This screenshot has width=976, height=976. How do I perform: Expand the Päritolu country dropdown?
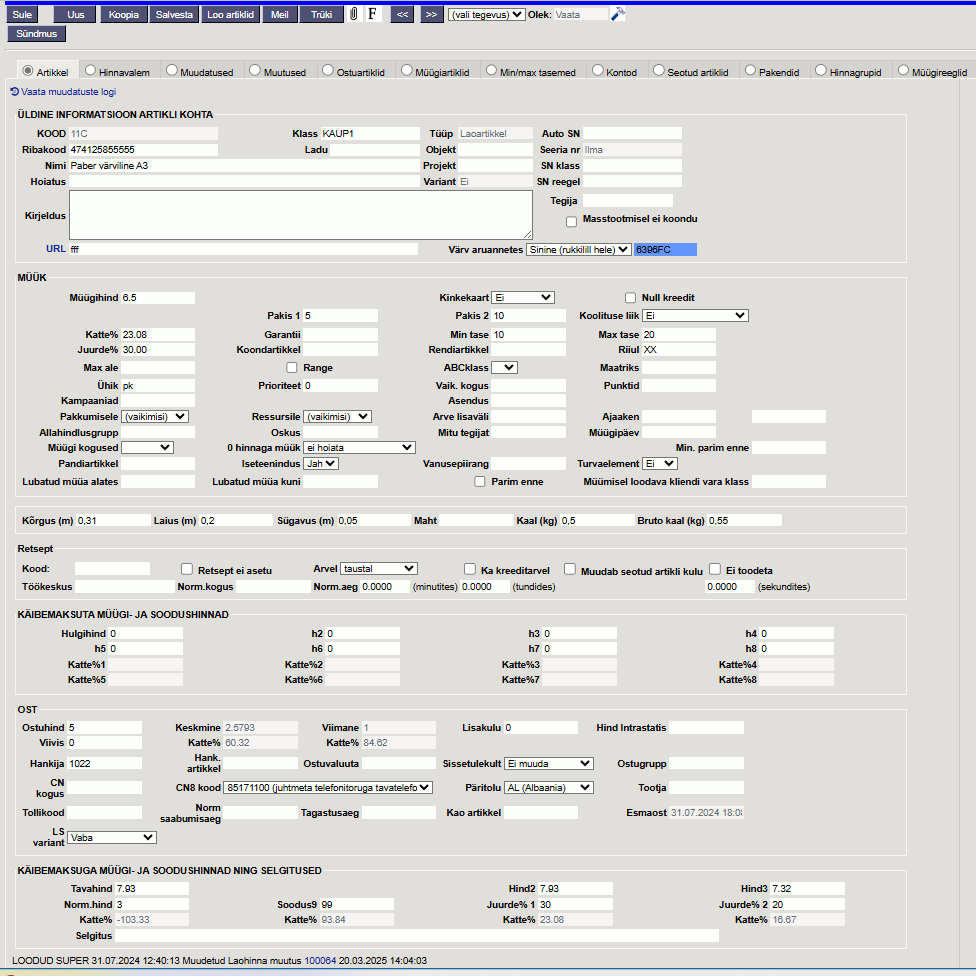pos(549,787)
